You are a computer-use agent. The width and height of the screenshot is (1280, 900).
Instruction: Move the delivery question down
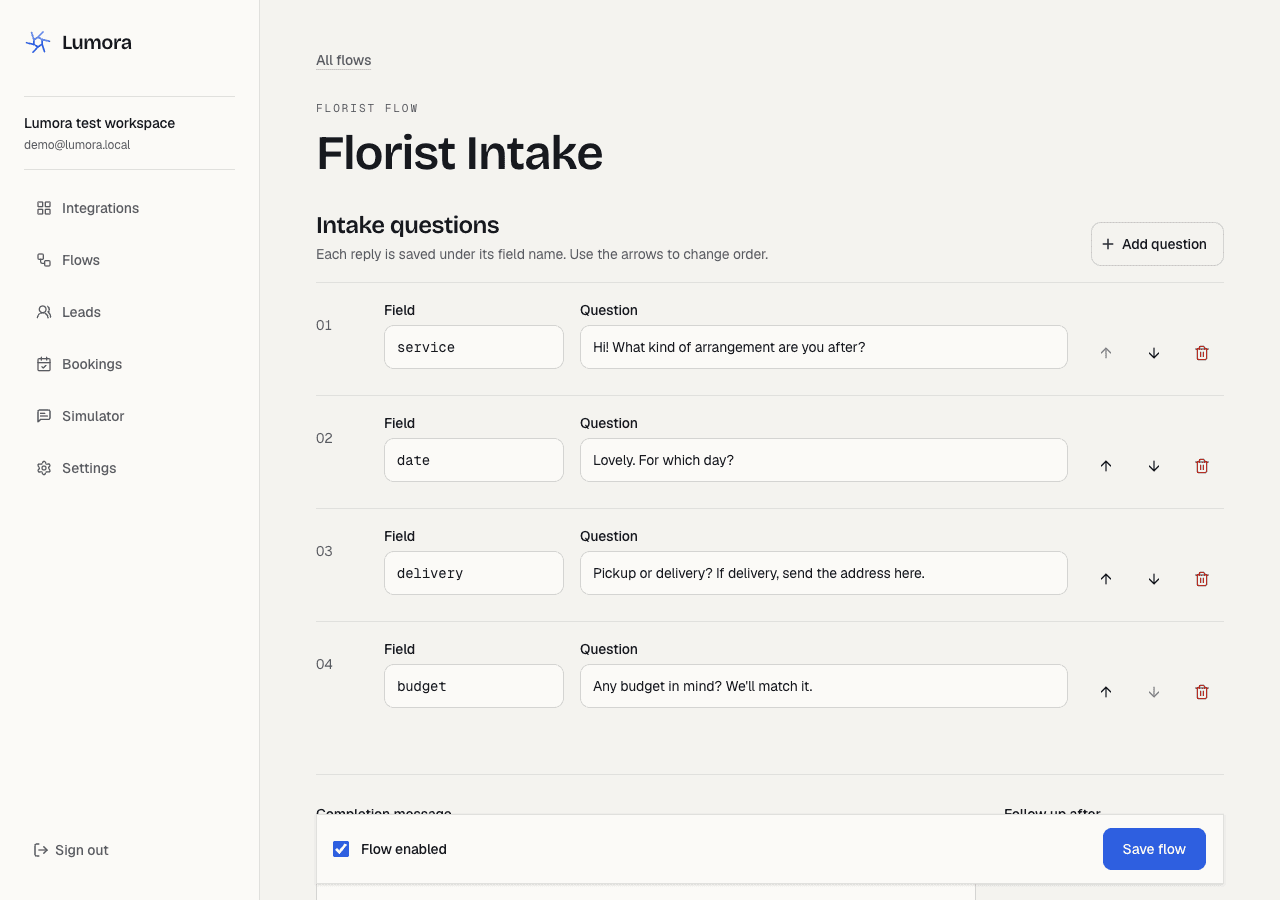click(x=1154, y=579)
